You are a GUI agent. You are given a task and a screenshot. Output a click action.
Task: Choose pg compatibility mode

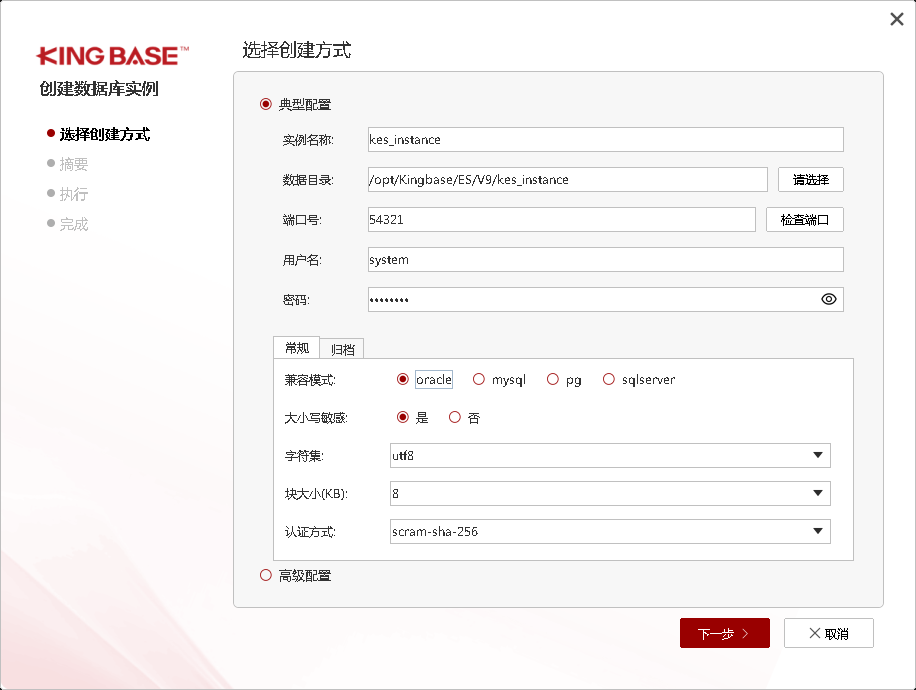551,379
